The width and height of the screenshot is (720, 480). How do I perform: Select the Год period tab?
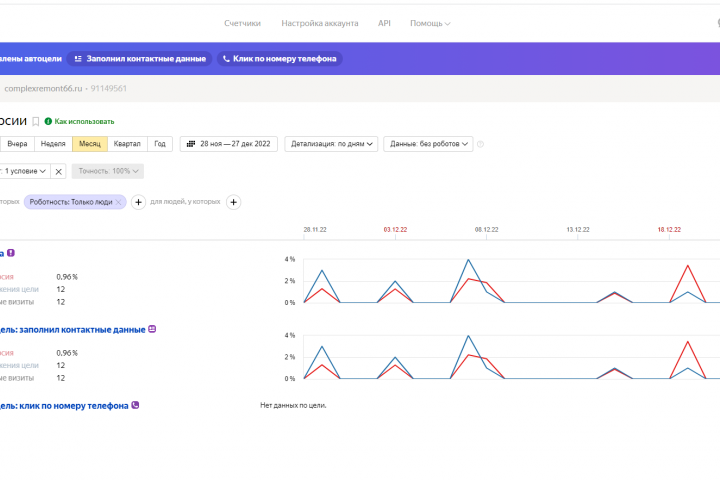(x=160, y=144)
